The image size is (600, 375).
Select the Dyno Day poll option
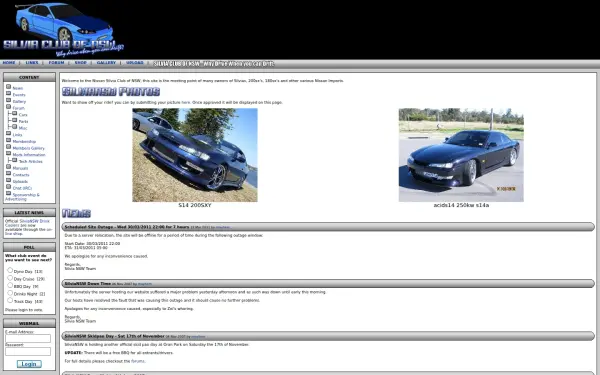10,270
